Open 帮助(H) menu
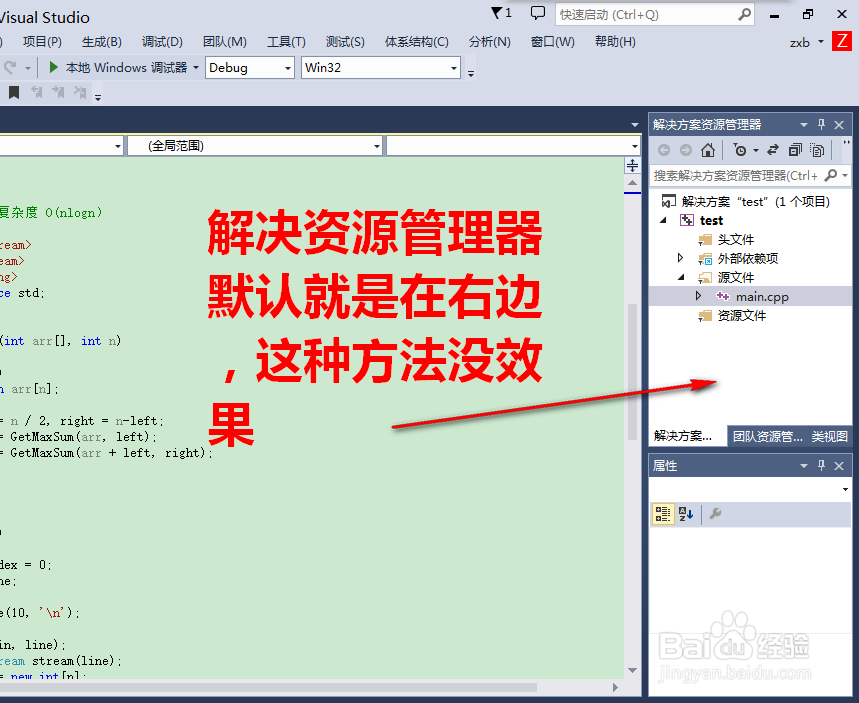This screenshot has height=703, width=859. click(615, 42)
